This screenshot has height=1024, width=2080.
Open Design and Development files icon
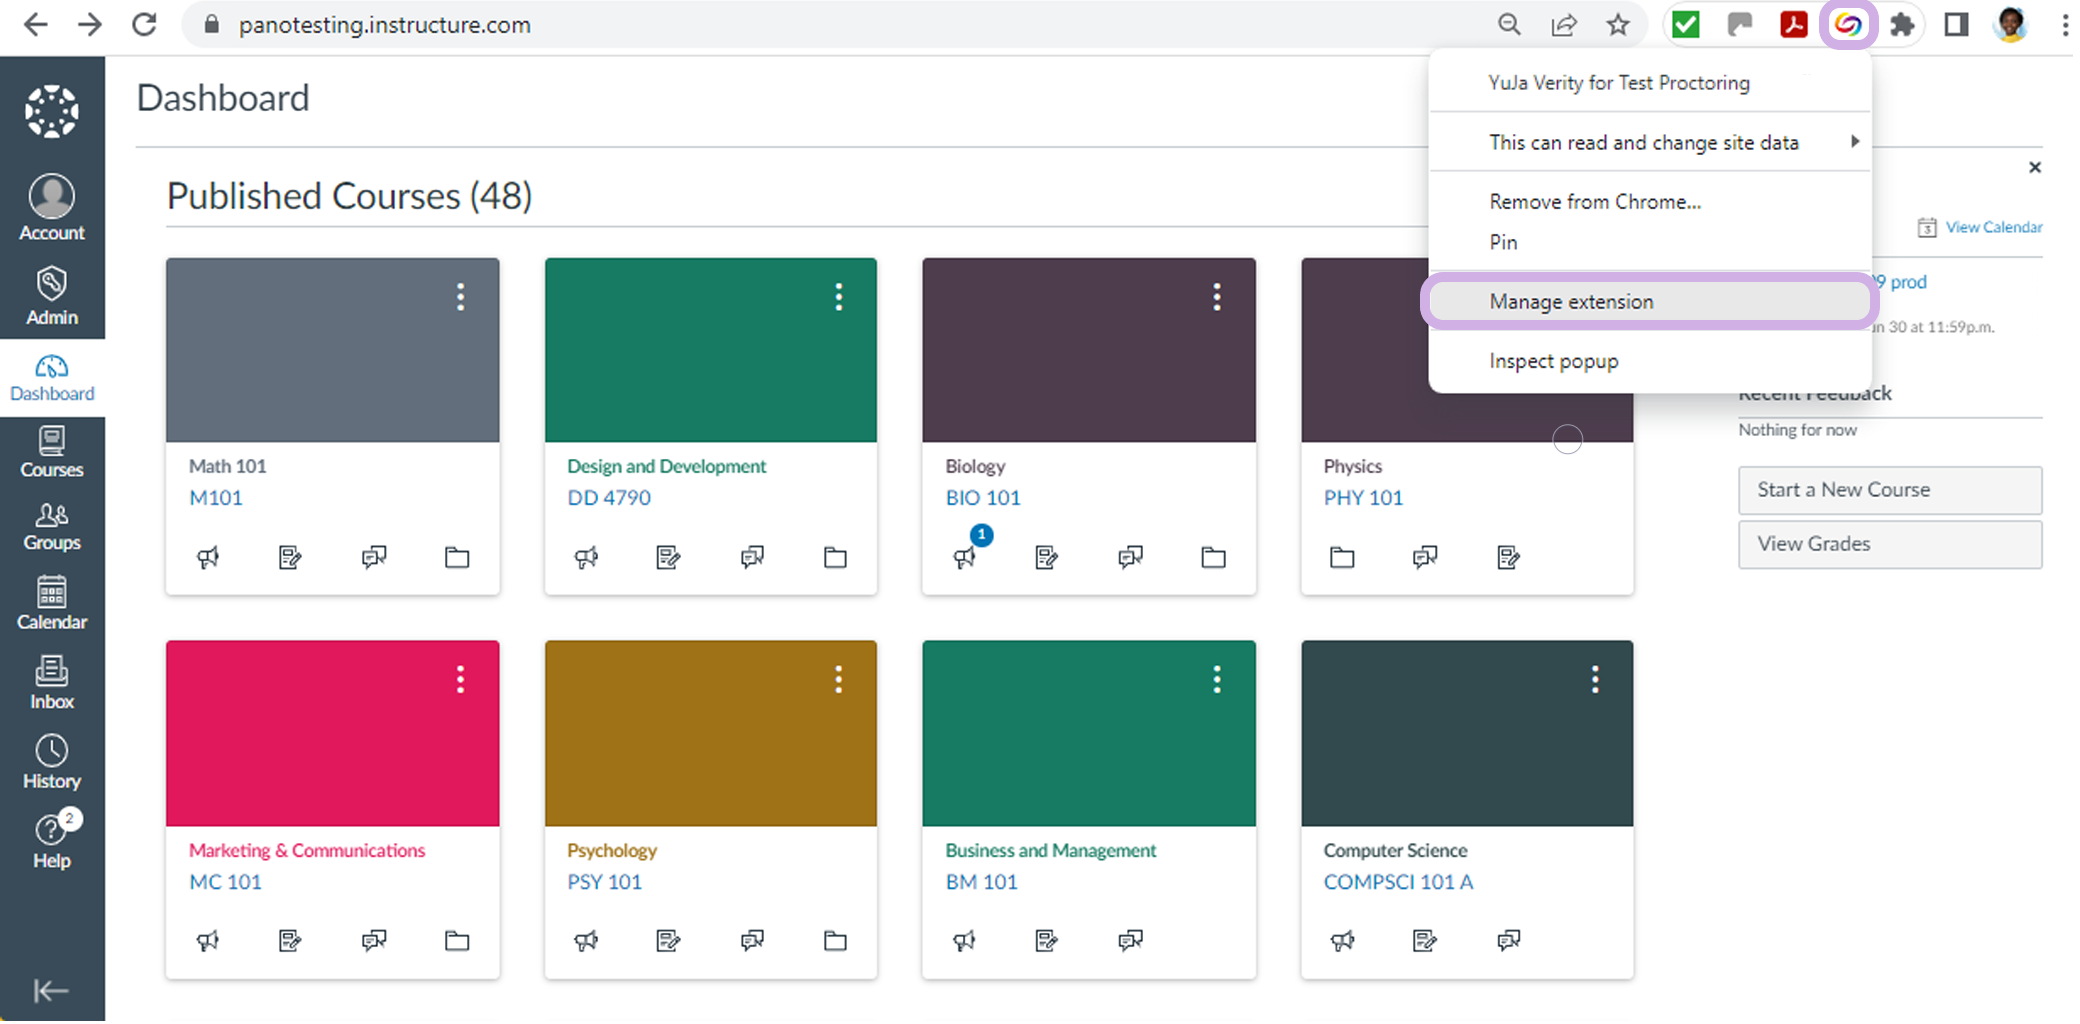pos(835,557)
